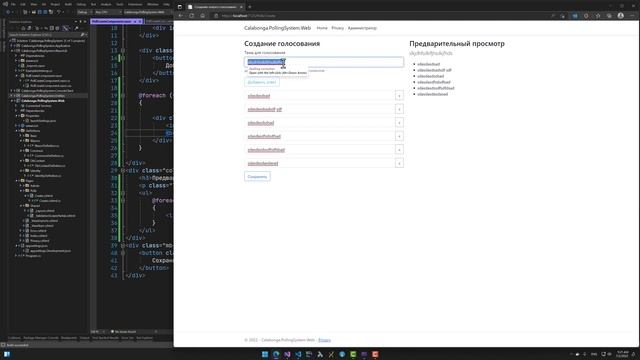Open the Debug menu in Visual Studio

click(x=81, y=4)
